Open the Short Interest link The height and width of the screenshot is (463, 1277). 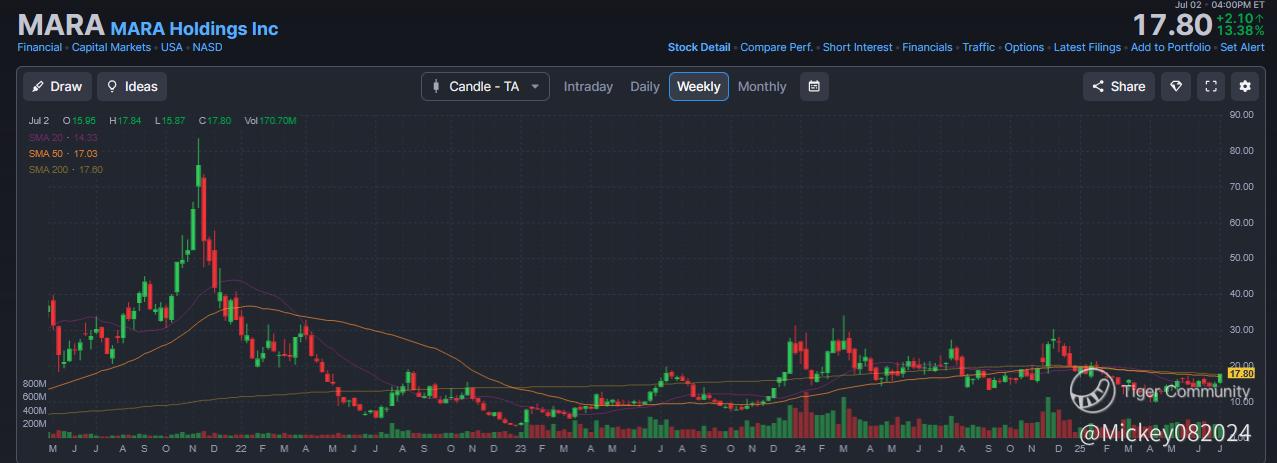click(x=858, y=47)
